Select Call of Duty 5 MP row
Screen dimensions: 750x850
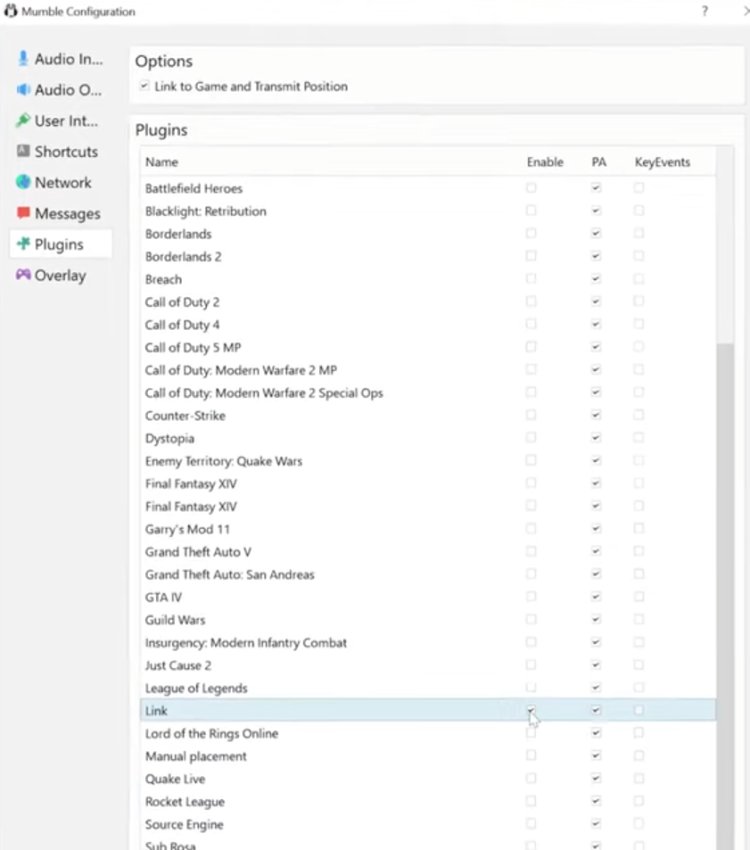click(428, 347)
